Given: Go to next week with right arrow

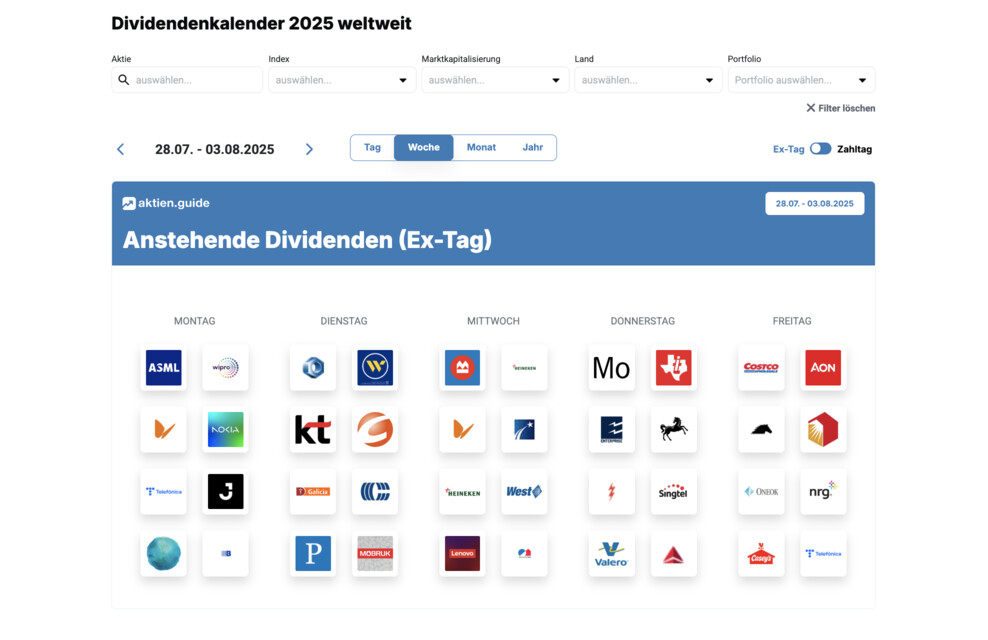Looking at the screenshot, I should click(x=309, y=149).
